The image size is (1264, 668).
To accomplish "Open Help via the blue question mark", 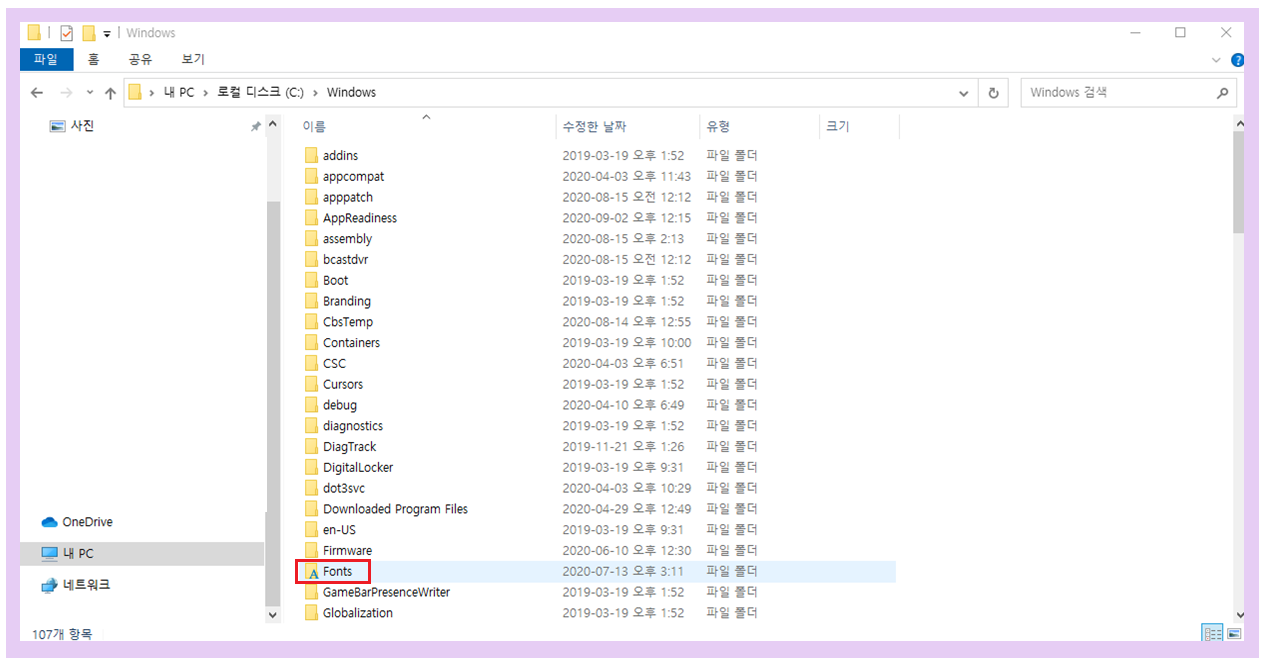I will tap(1237, 60).
